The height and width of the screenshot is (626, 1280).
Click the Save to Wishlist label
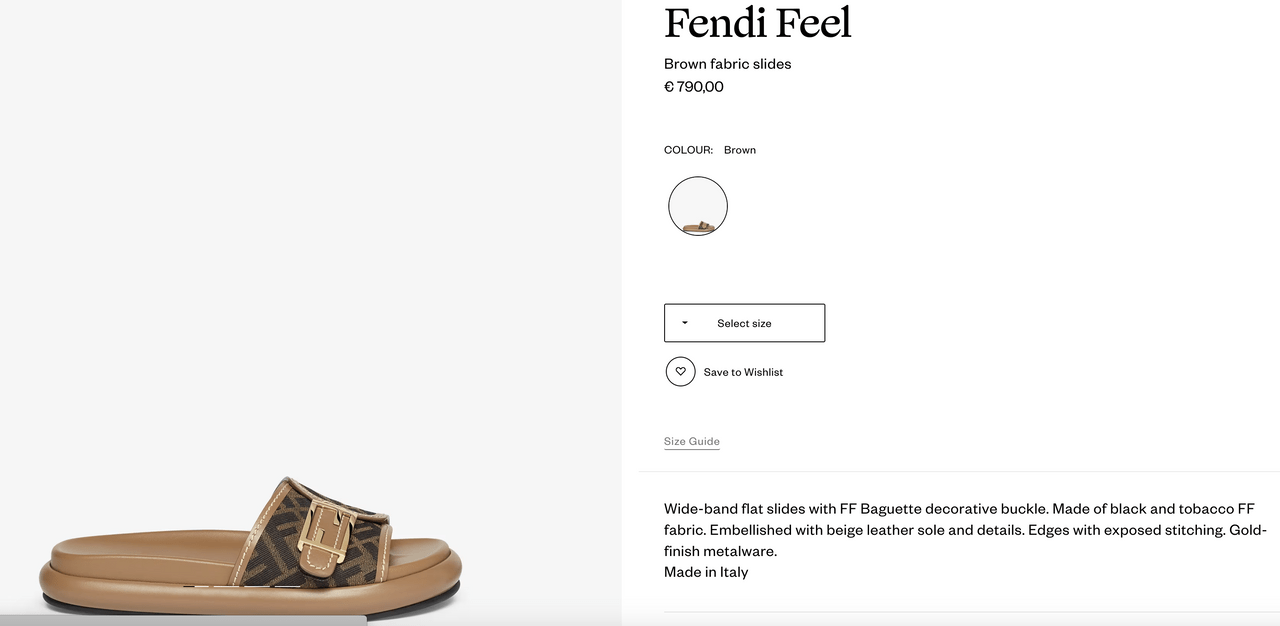pyautogui.click(x=743, y=372)
